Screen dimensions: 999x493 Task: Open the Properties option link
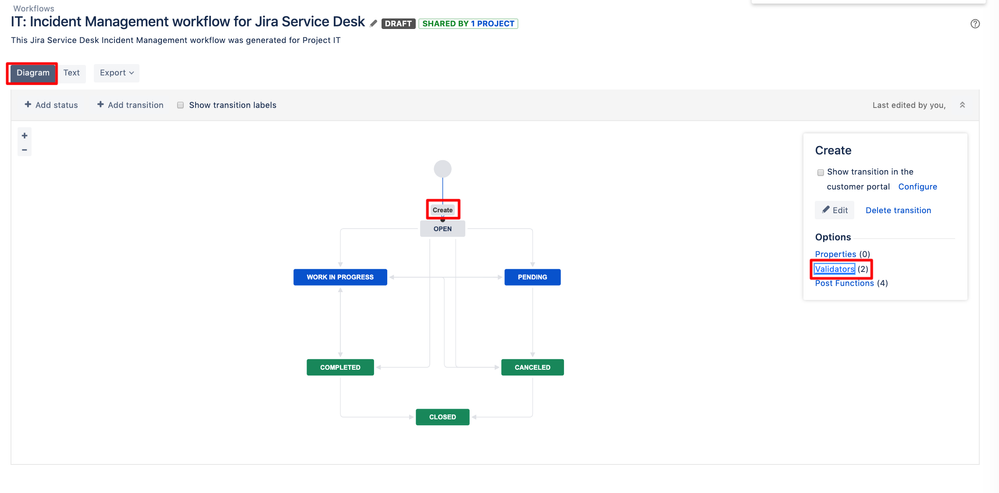pos(835,254)
